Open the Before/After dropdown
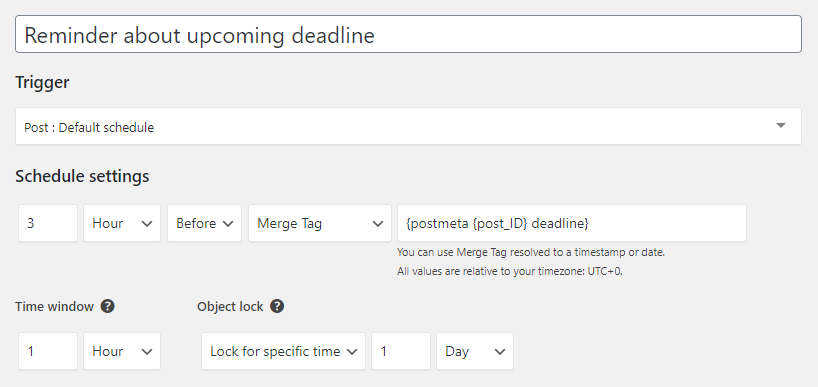818x387 pixels. pos(204,223)
